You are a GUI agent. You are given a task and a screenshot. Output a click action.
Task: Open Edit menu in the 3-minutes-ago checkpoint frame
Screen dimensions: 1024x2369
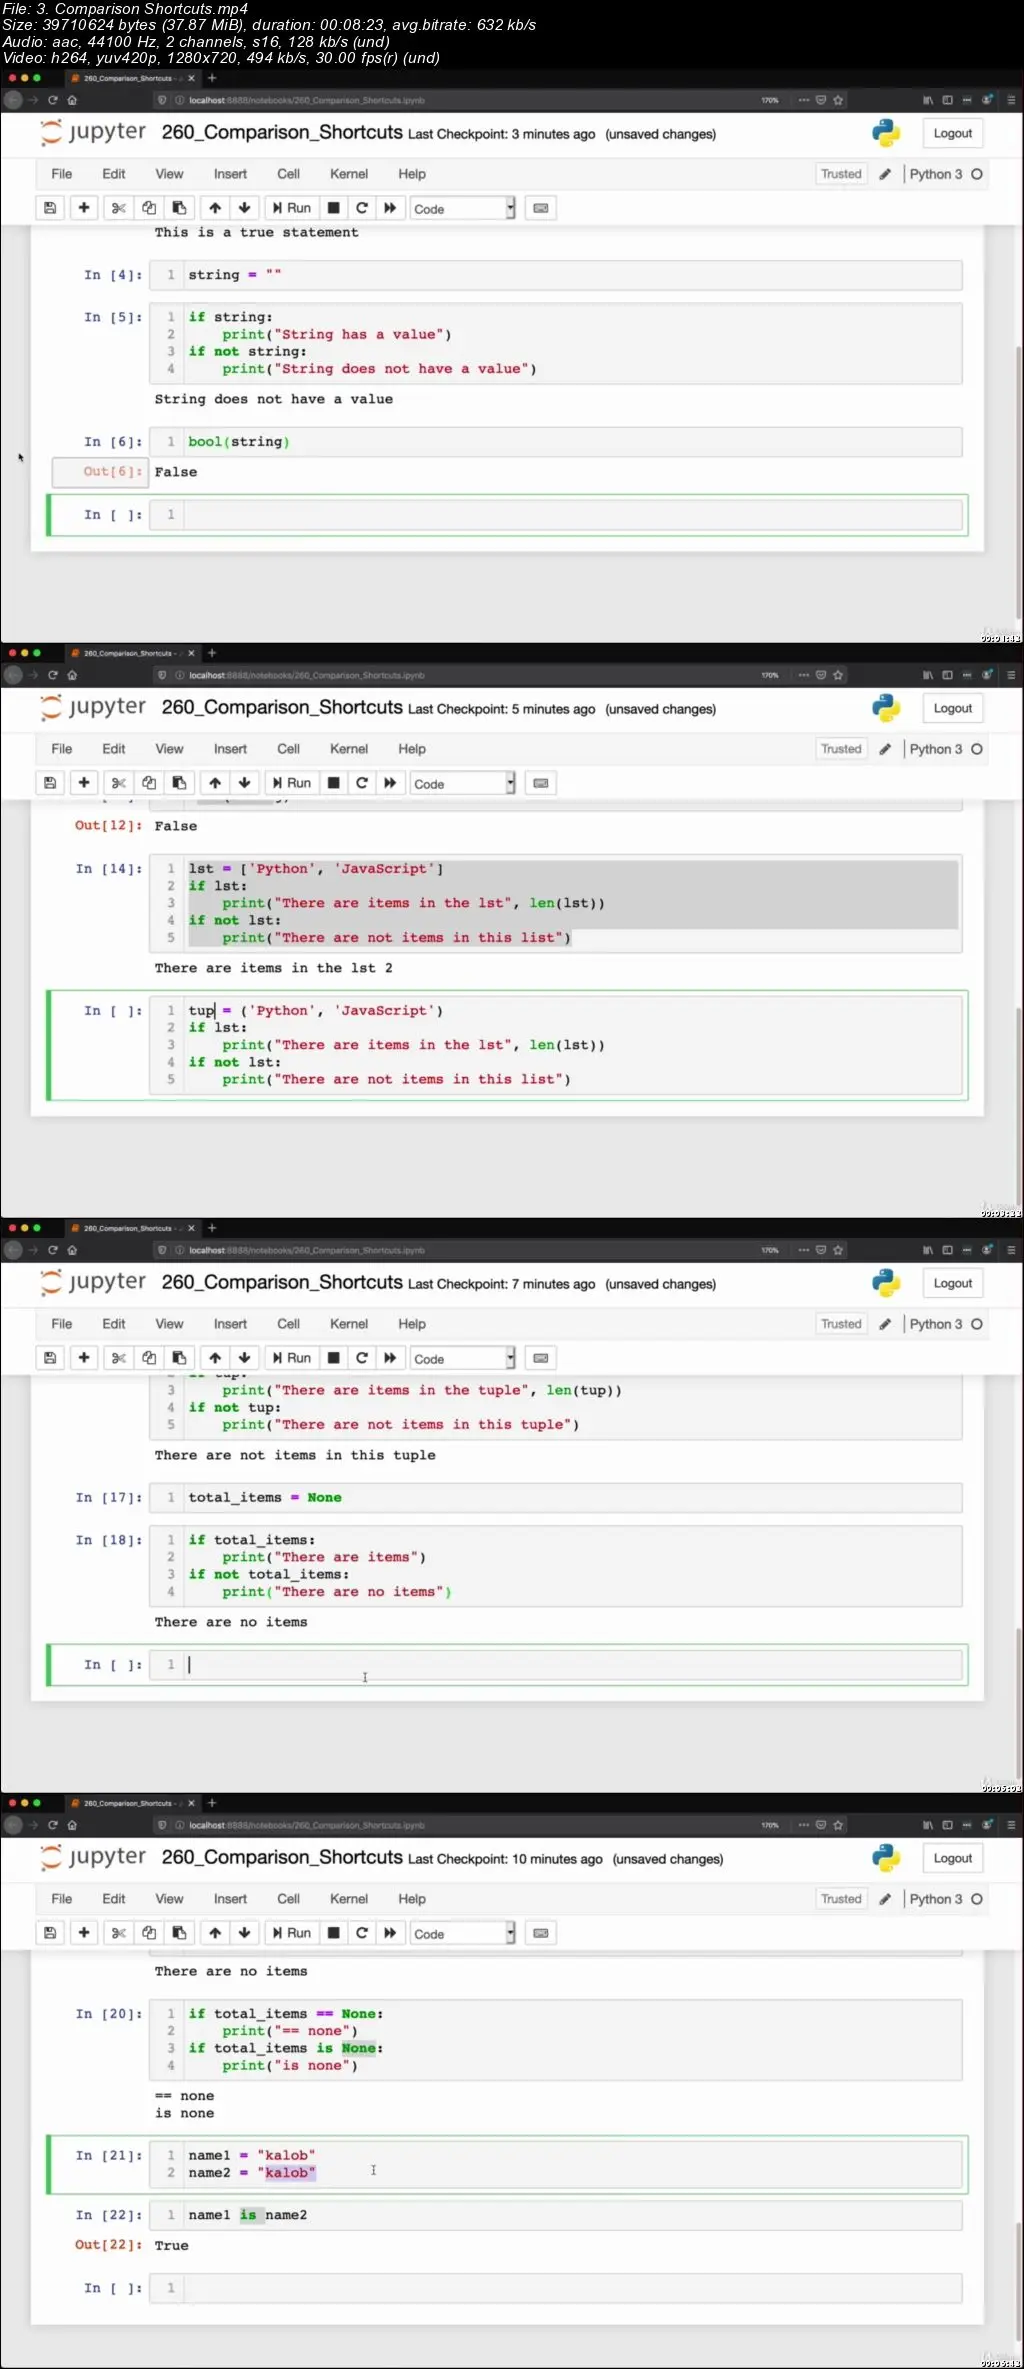coord(114,174)
